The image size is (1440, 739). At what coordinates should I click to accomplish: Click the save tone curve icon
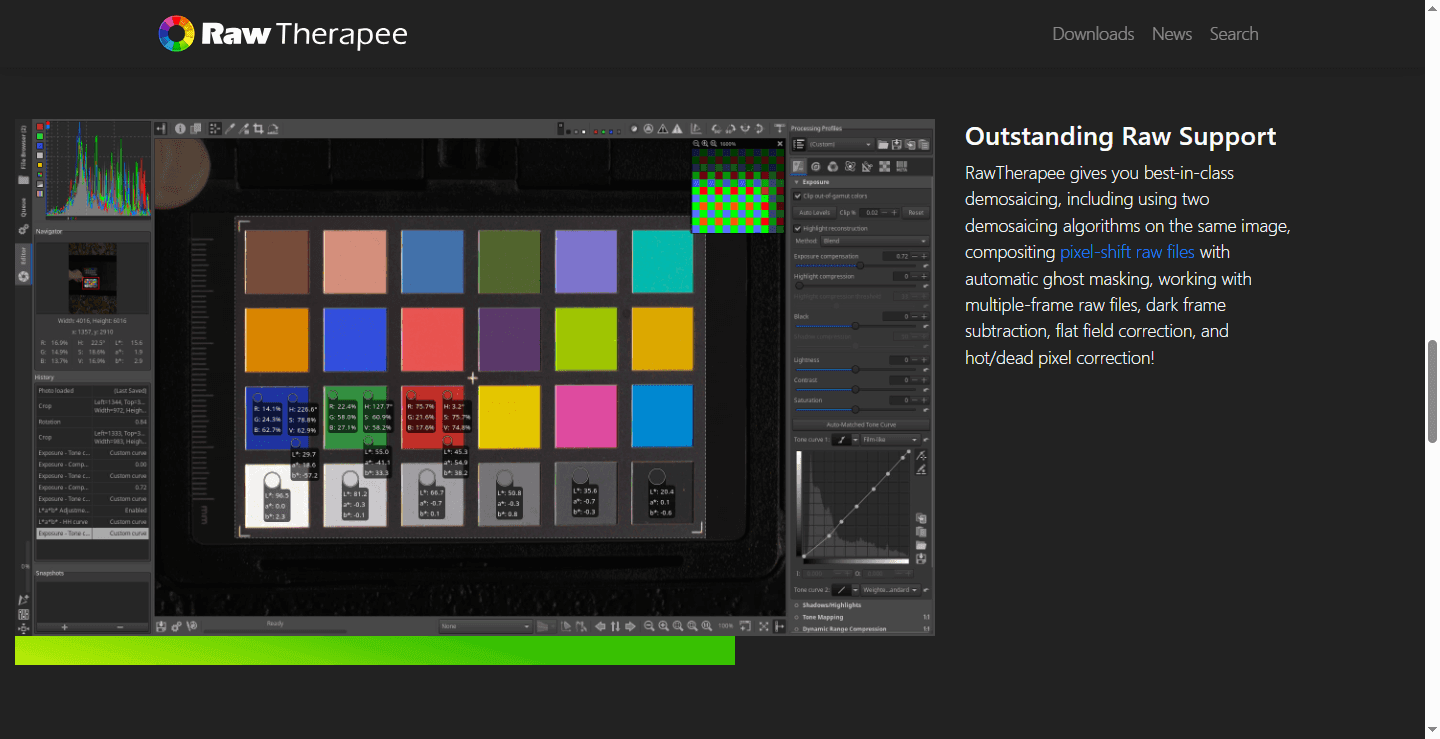pos(921,558)
